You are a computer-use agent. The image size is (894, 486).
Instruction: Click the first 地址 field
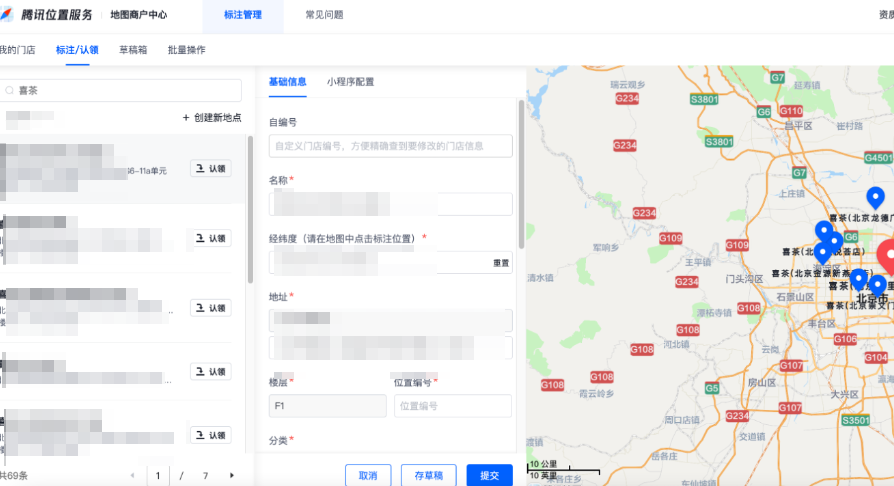click(x=391, y=320)
